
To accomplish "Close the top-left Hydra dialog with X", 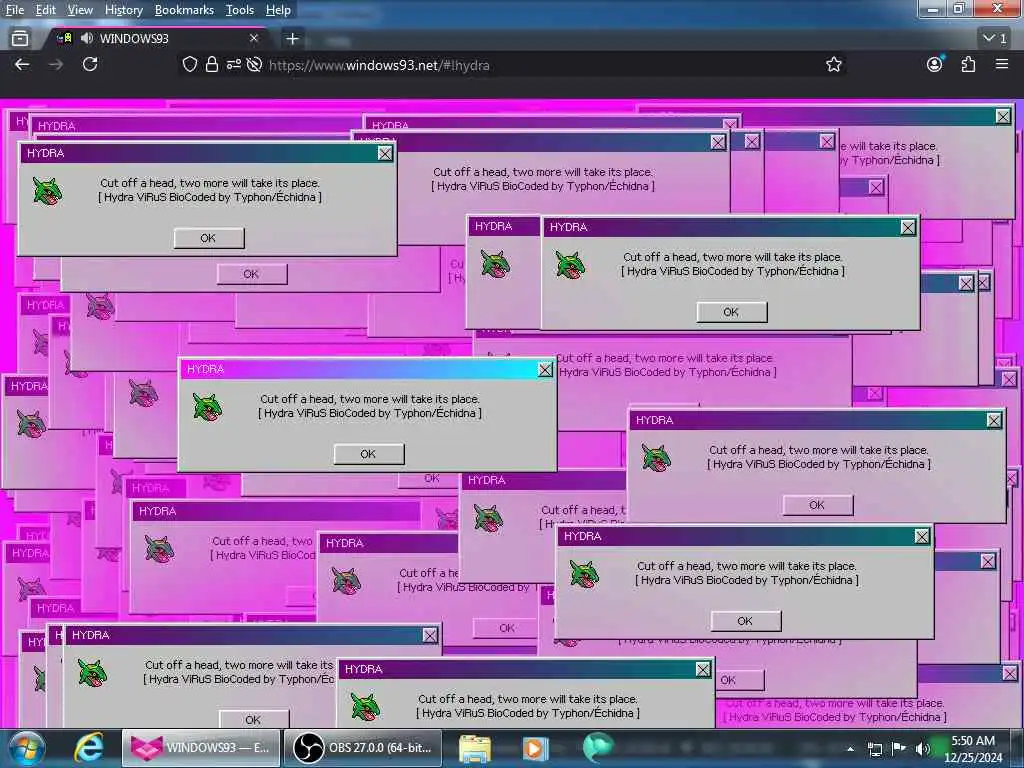I will tap(385, 153).
